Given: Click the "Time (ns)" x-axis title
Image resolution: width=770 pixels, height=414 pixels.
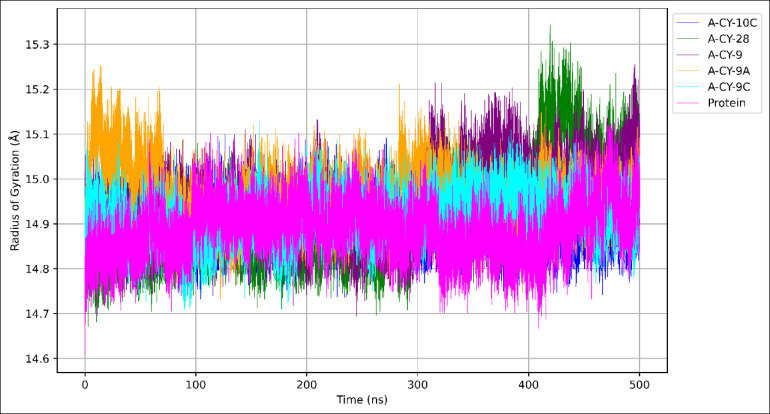Looking at the screenshot, I should pos(362,400).
